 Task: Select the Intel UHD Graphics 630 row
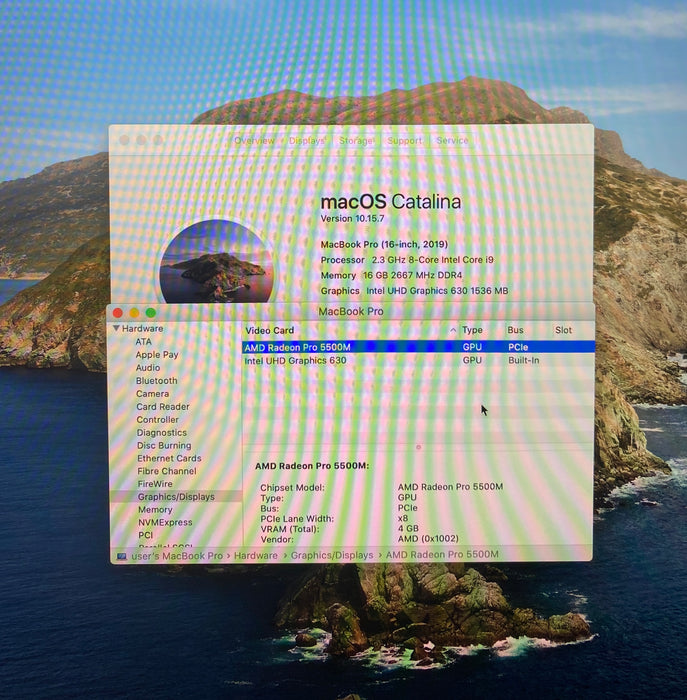point(419,360)
